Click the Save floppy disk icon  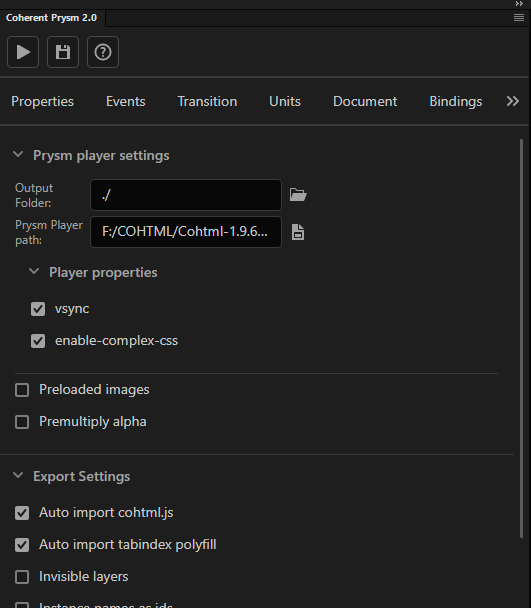pos(63,52)
